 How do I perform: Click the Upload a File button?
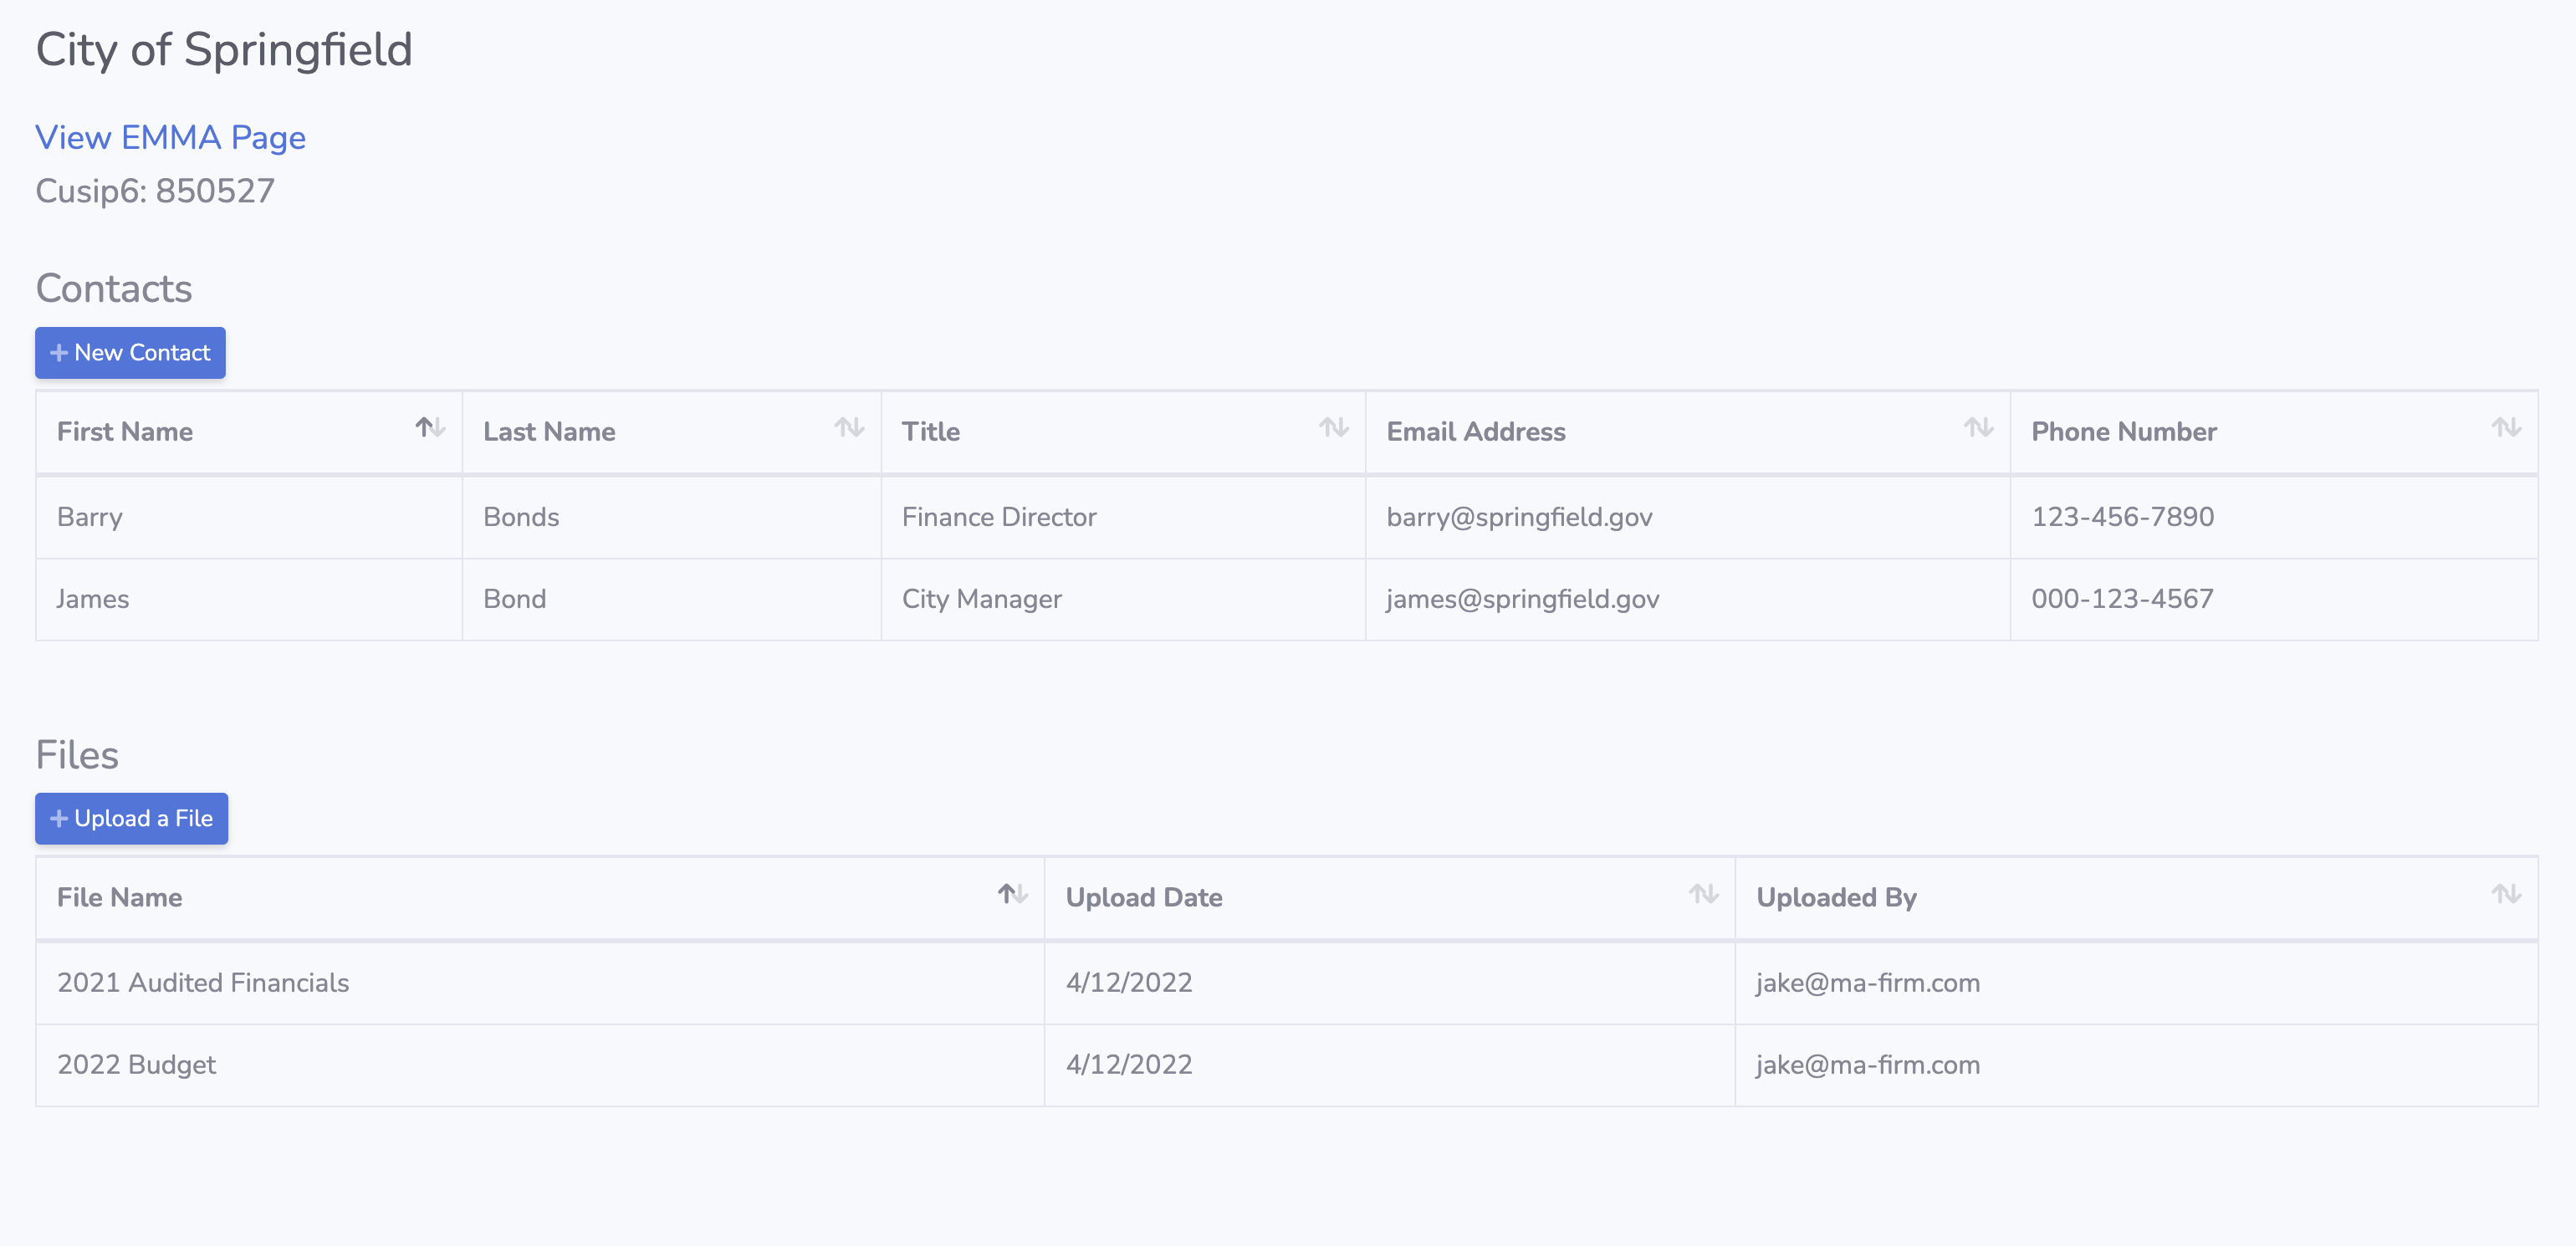point(131,818)
